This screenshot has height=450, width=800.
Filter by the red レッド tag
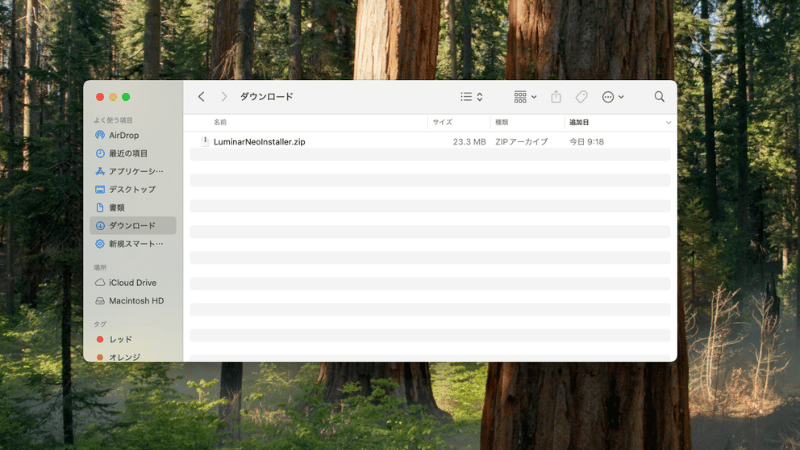tap(120, 339)
